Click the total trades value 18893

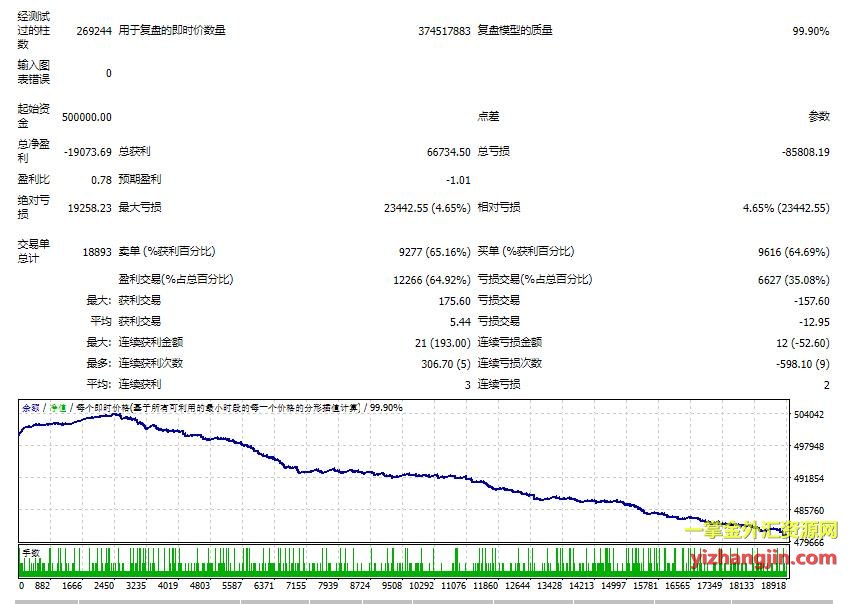[97, 252]
